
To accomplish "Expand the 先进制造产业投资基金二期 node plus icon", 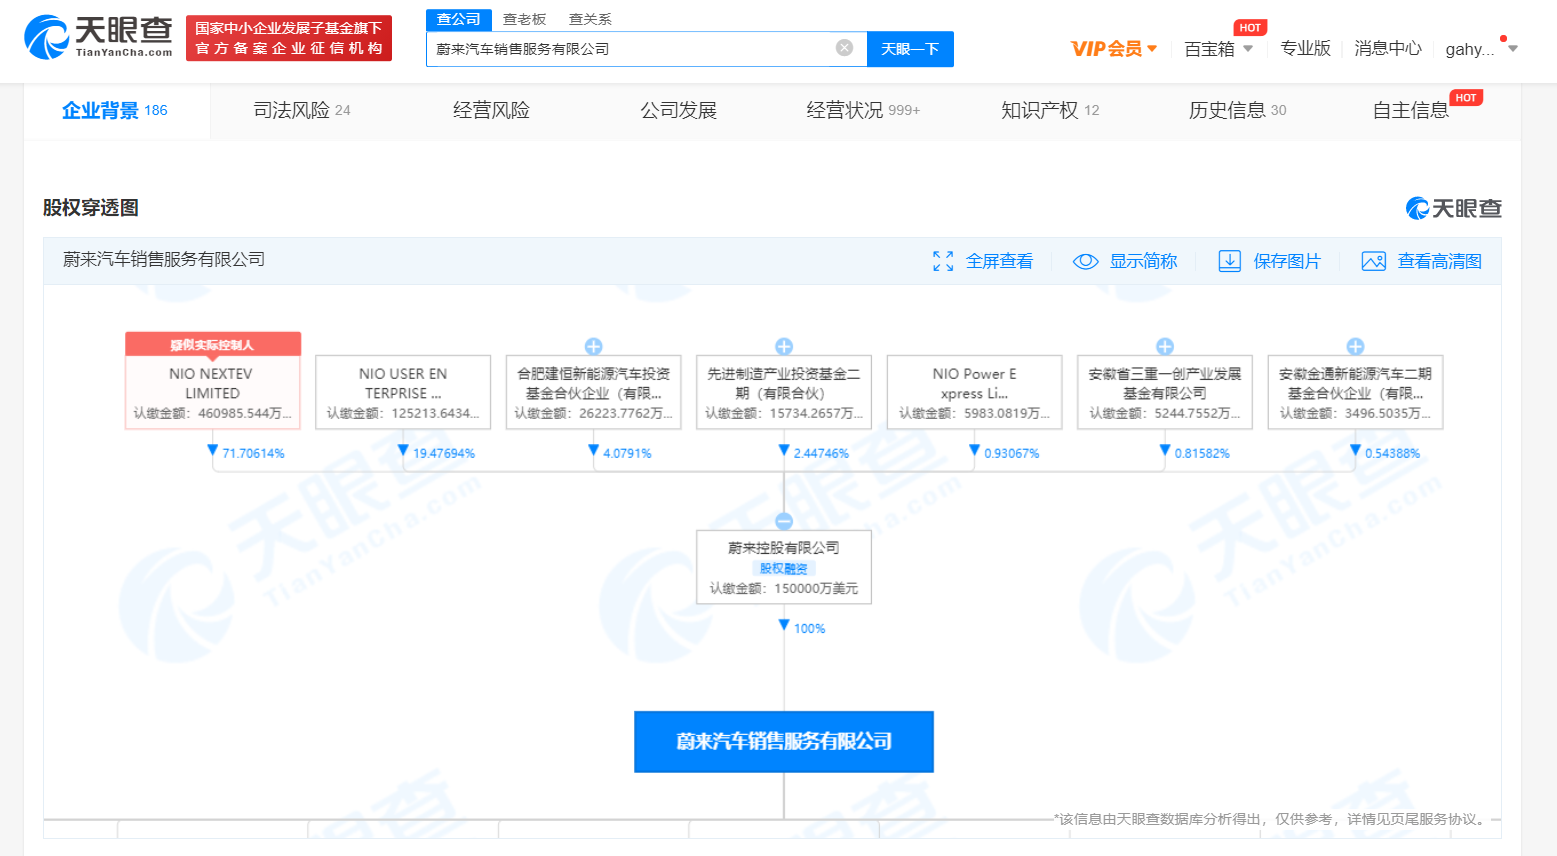I will tap(784, 346).
